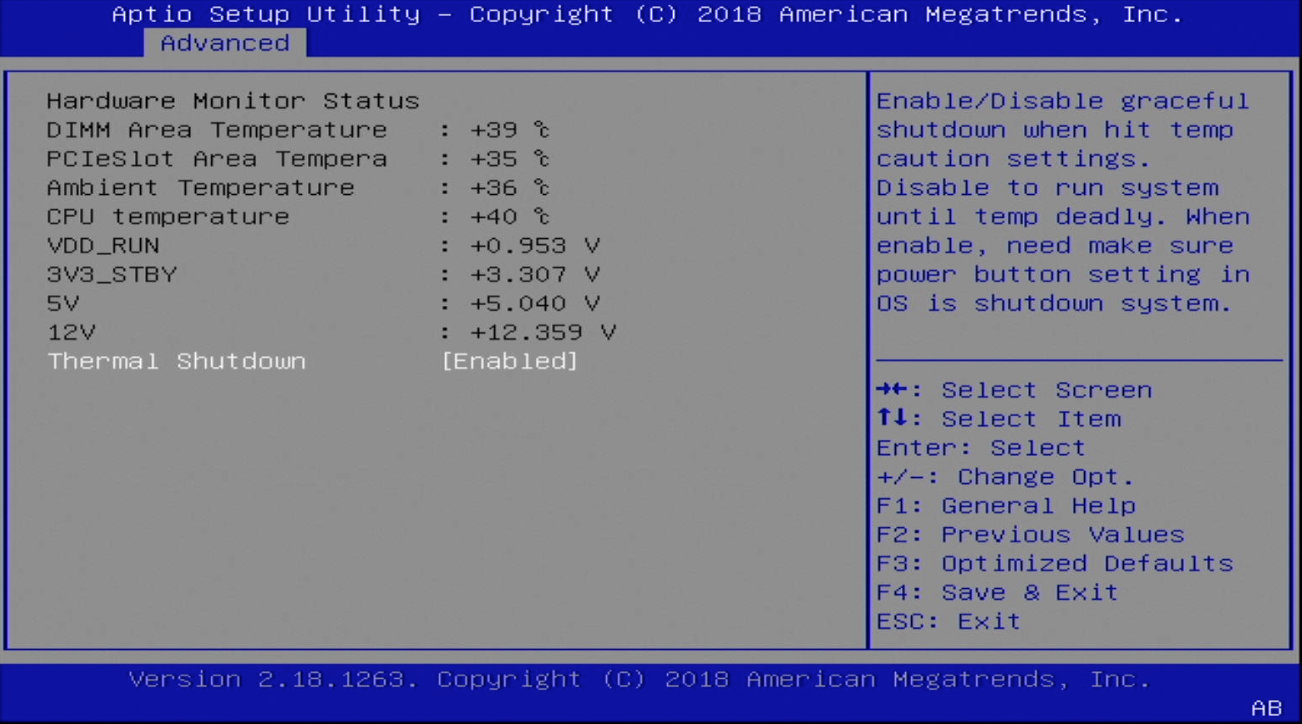
Task: Click the graceful shutdown help description
Action: [x=1063, y=202]
